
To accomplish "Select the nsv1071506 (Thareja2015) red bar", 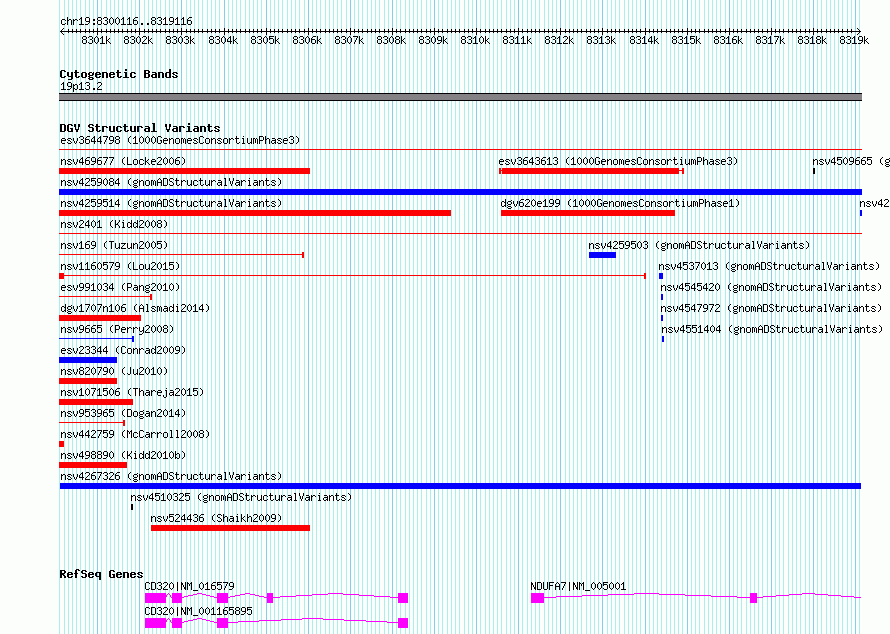I will tap(96, 402).
